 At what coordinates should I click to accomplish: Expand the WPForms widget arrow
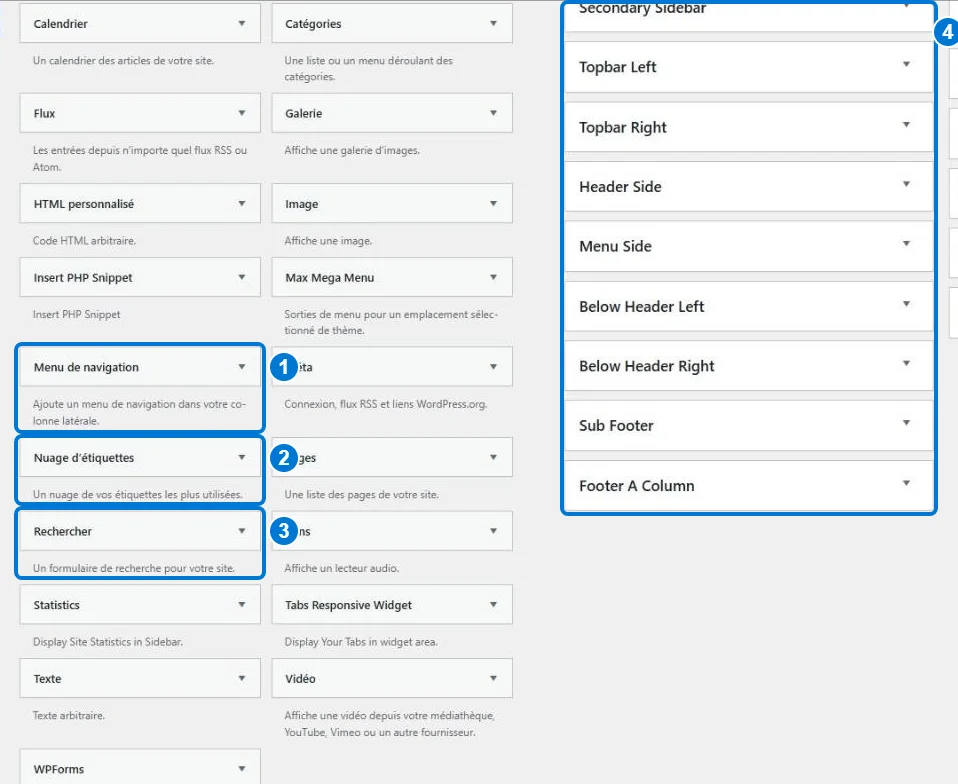pos(242,769)
